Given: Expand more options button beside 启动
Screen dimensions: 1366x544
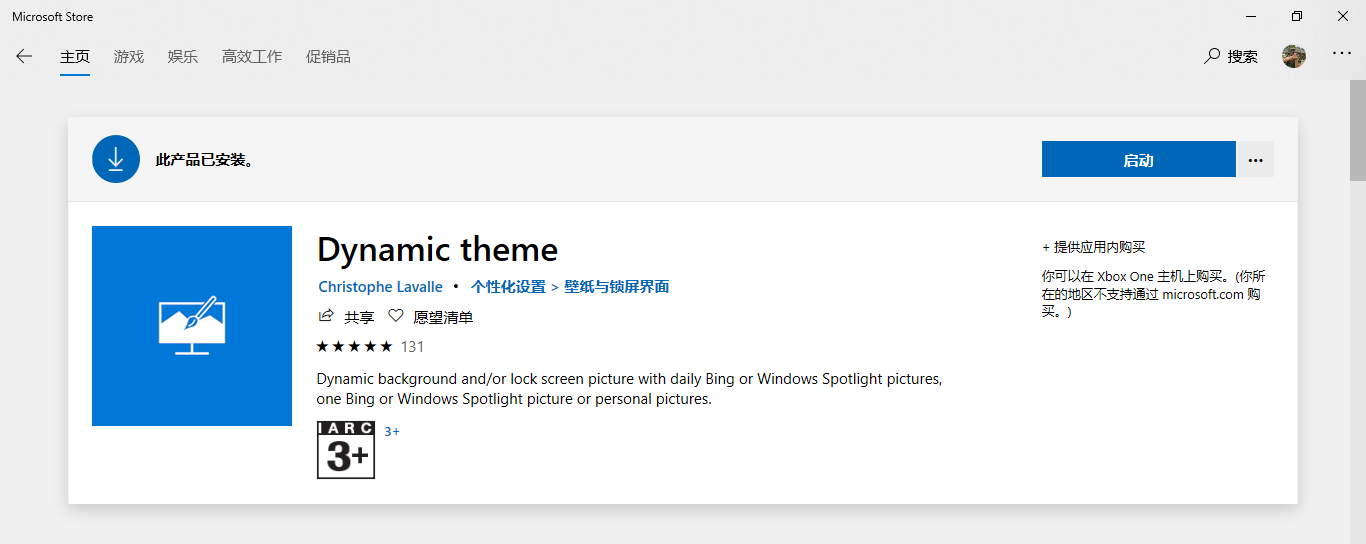Looking at the screenshot, I should point(1256,159).
